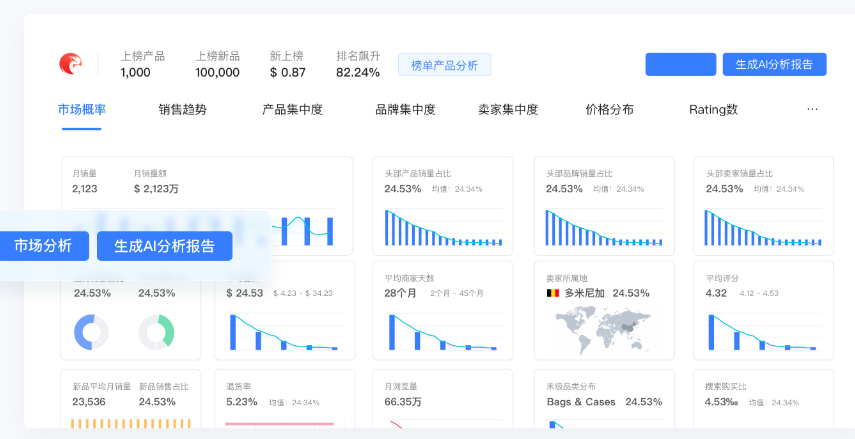The height and width of the screenshot is (439, 855).
Task: Open the 头部产品销量占比 bar chart
Action: [x=443, y=227]
